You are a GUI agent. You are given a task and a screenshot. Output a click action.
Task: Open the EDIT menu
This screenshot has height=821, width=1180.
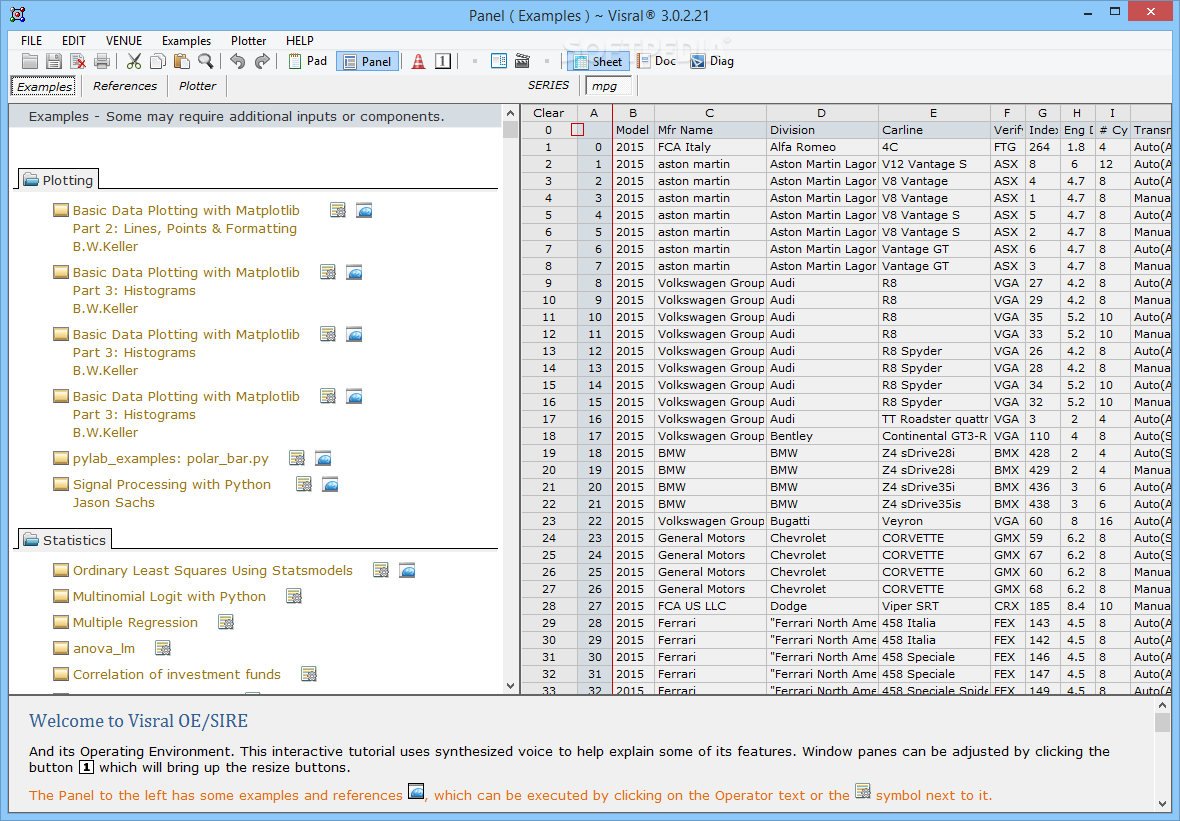(74, 41)
